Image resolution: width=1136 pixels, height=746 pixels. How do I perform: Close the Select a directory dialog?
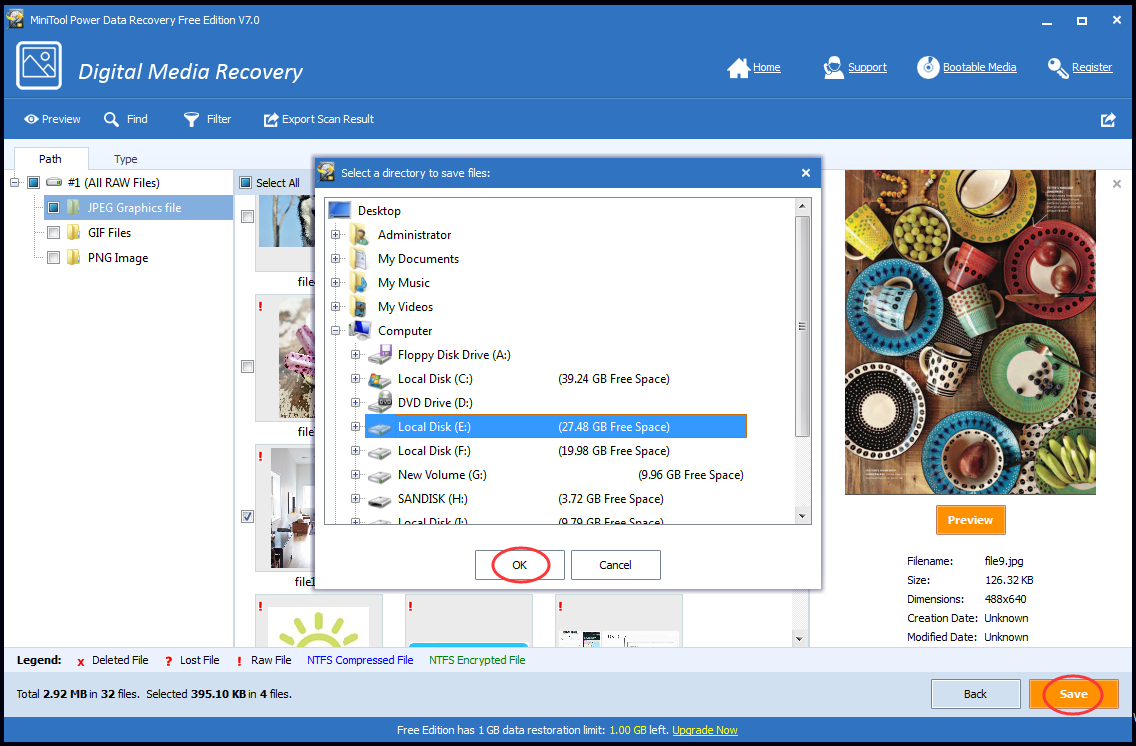click(x=806, y=173)
